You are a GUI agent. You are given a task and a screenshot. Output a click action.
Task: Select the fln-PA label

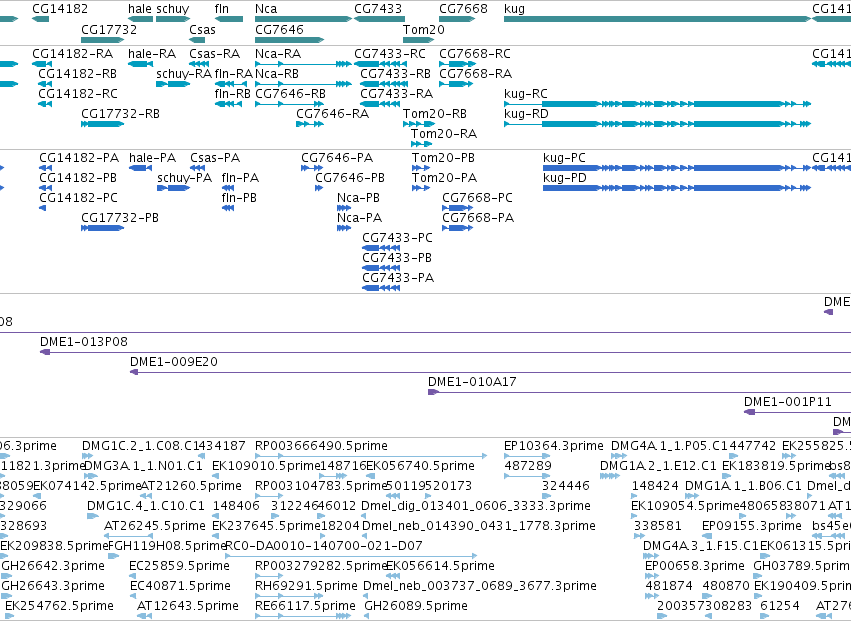point(240,178)
